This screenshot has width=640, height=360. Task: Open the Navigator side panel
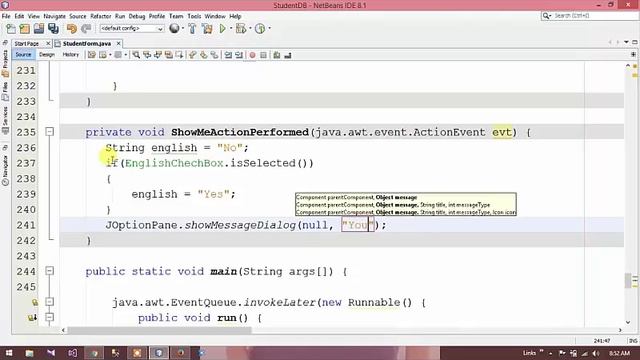[5, 170]
